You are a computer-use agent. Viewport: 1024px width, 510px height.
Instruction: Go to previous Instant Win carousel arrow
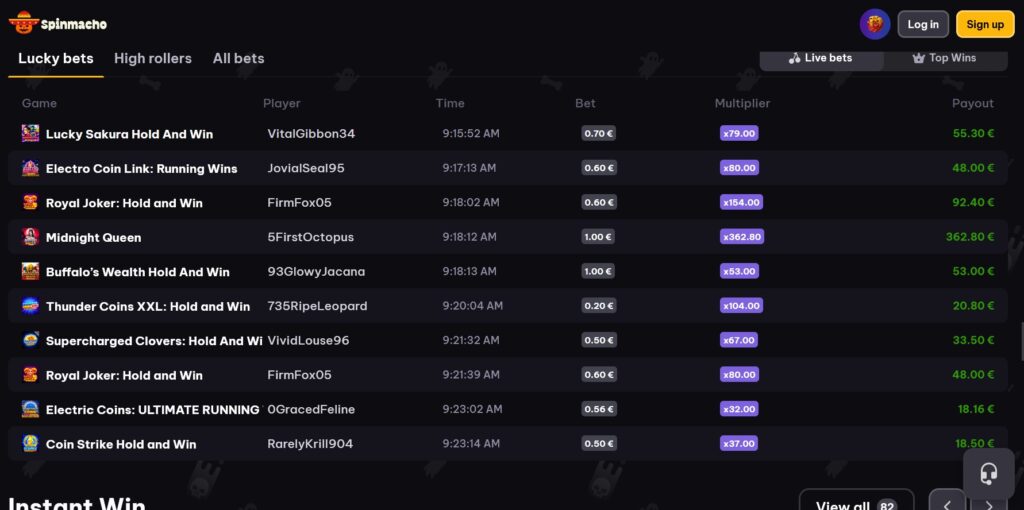pos(947,503)
